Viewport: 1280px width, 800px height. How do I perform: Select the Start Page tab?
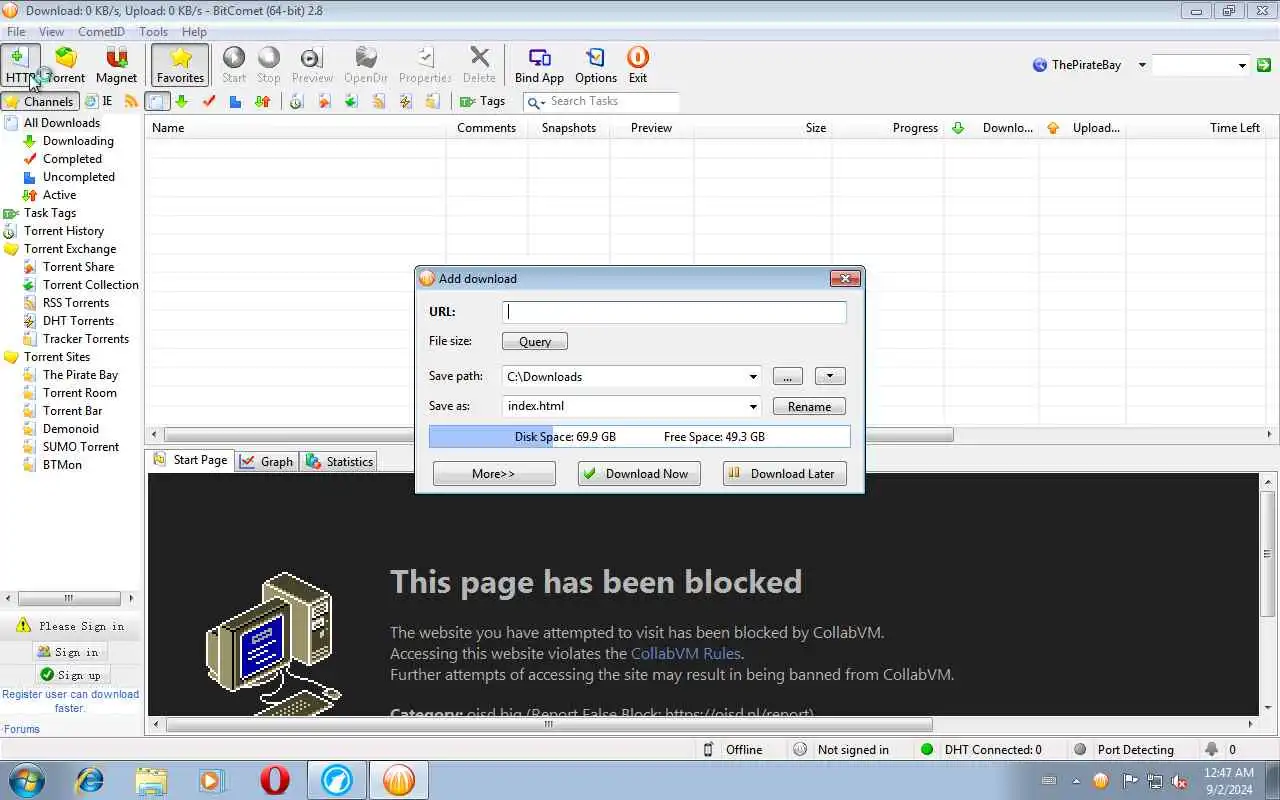pyautogui.click(x=190, y=460)
